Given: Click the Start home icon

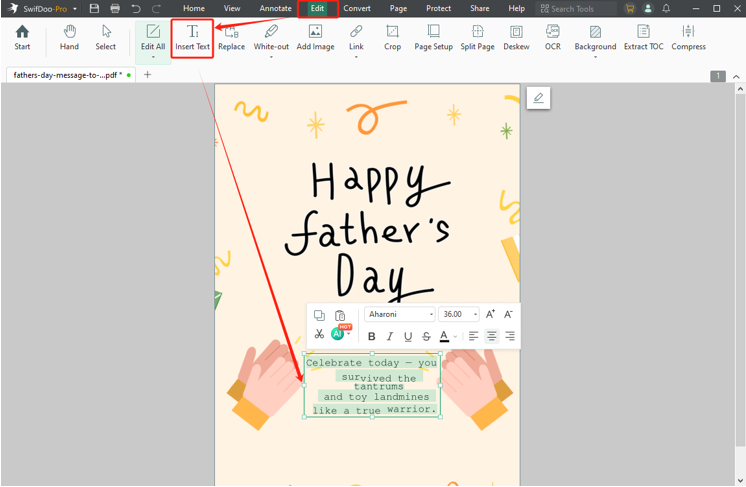Looking at the screenshot, I should click(x=22, y=38).
